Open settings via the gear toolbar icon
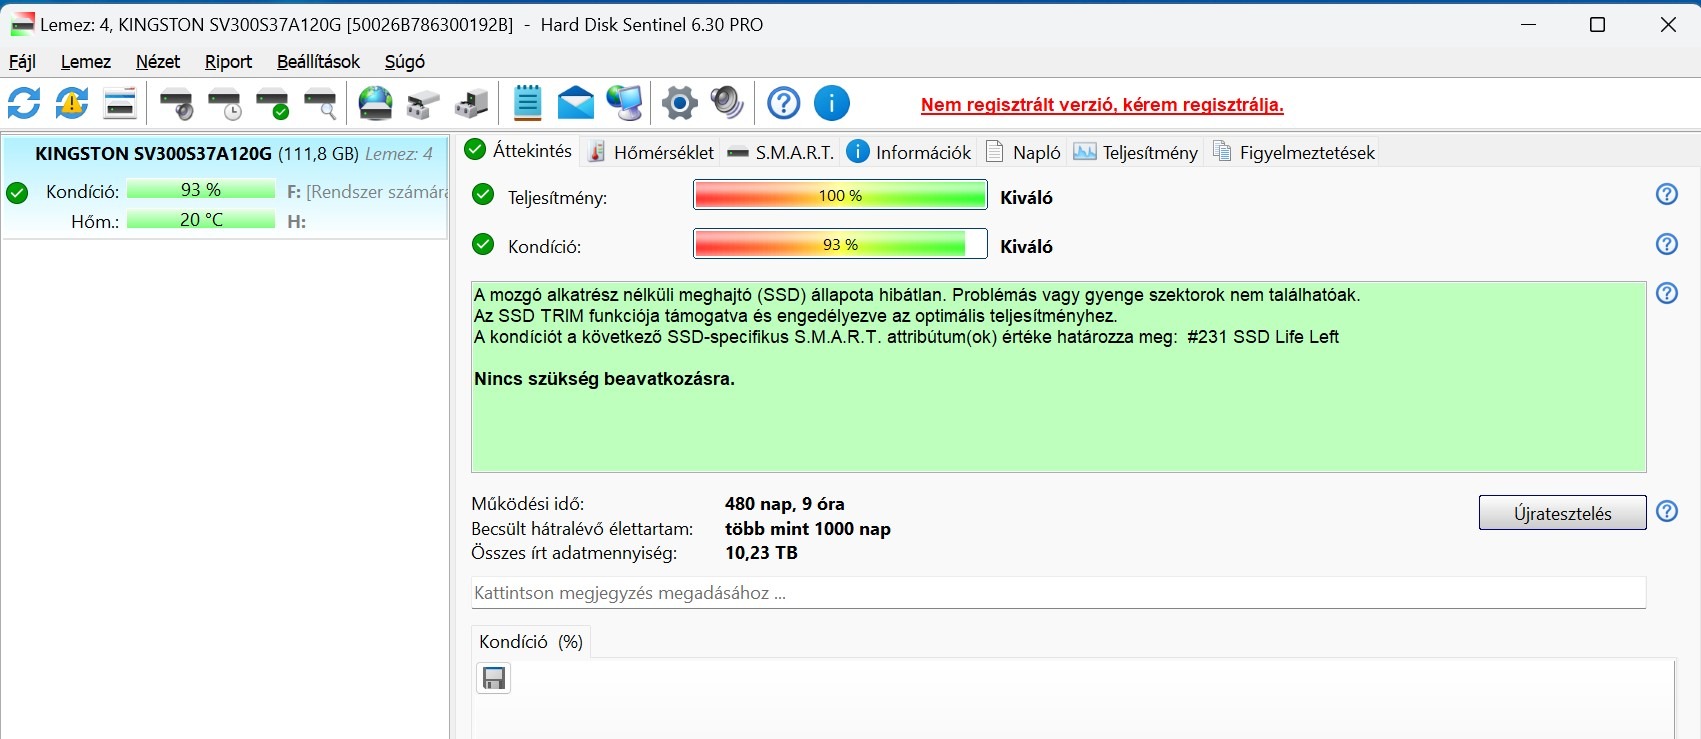Viewport: 1701px width, 739px height. [680, 103]
